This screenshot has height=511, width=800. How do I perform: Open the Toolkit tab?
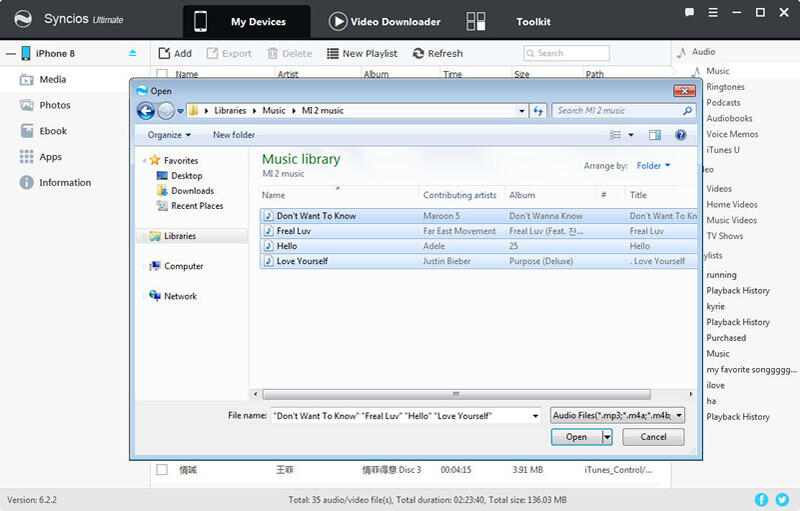tap(508, 21)
